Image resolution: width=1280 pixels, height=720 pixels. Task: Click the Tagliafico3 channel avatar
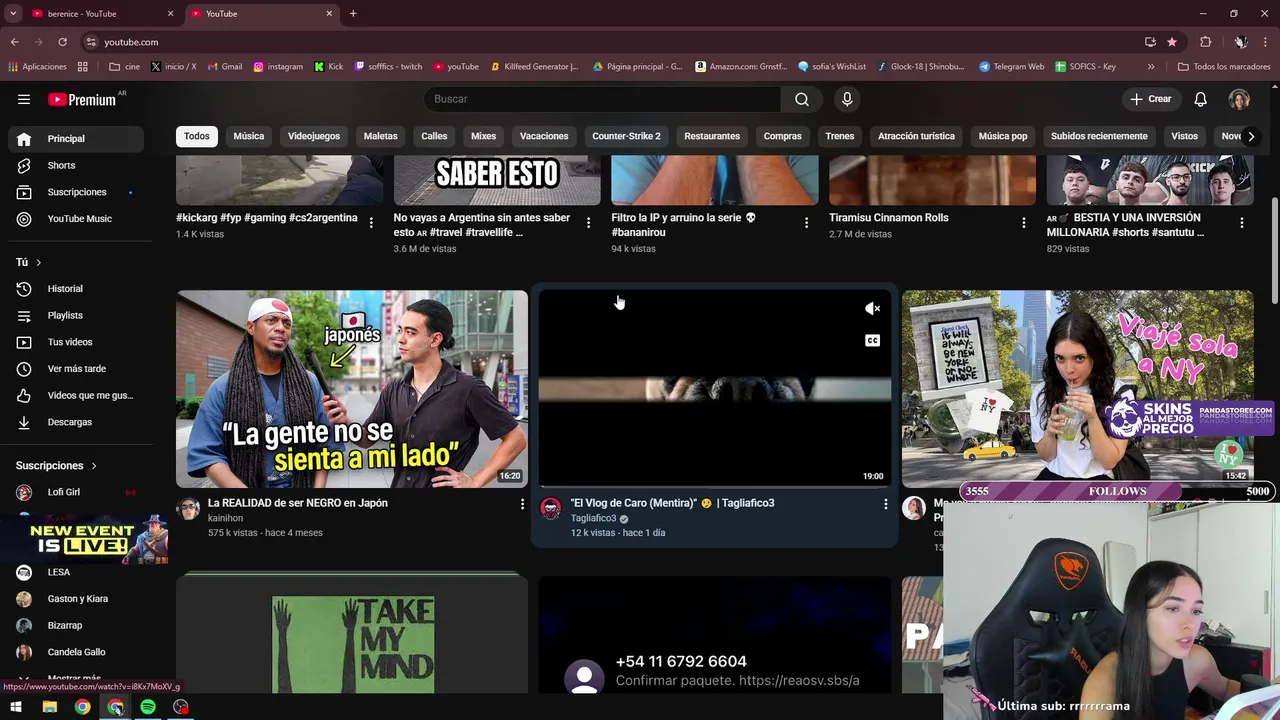(x=551, y=508)
